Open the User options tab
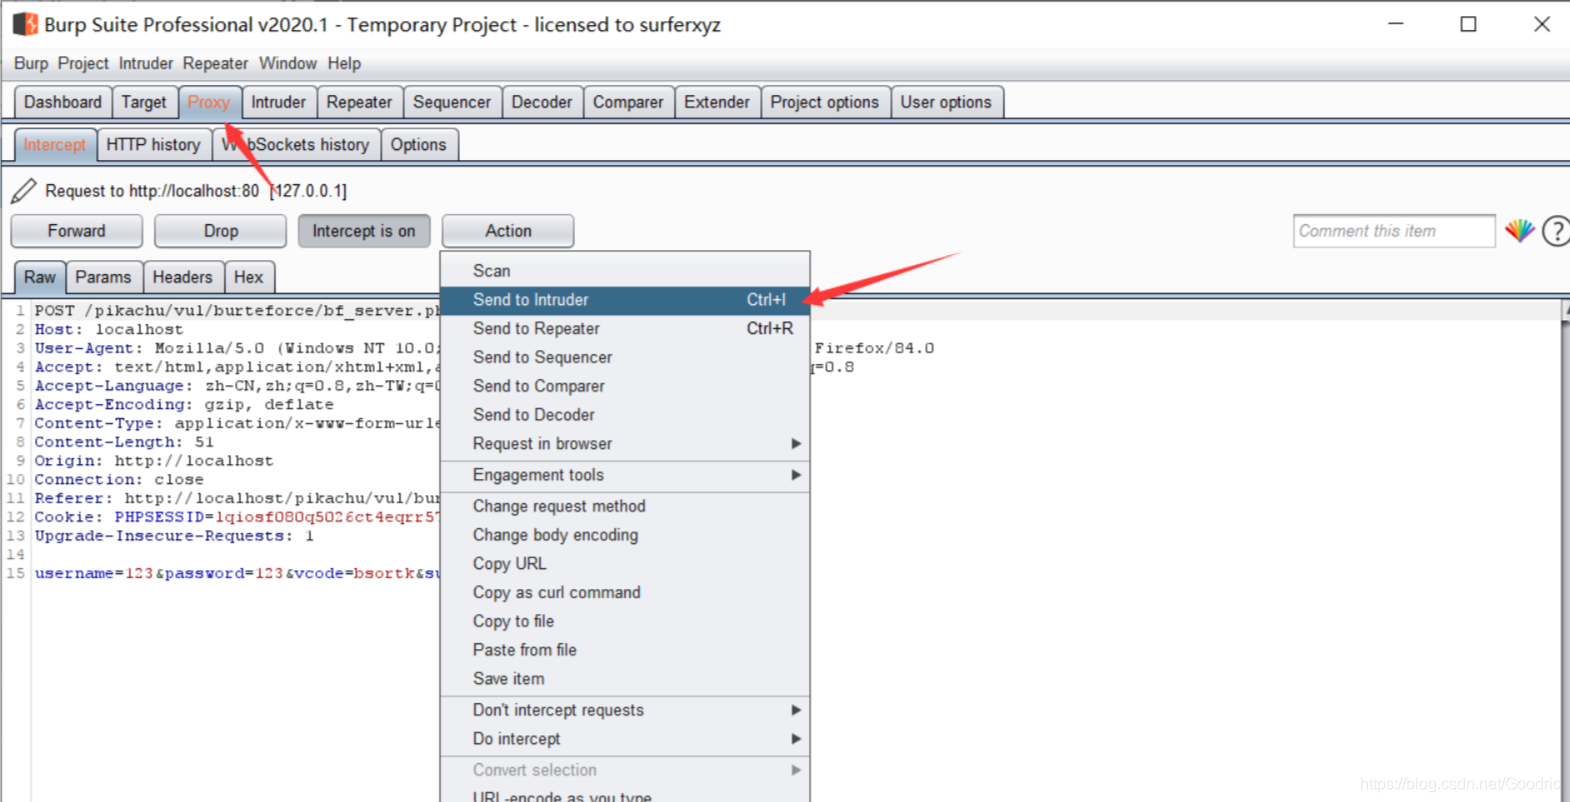Viewport: 1570px width, 802px height. 946,102
